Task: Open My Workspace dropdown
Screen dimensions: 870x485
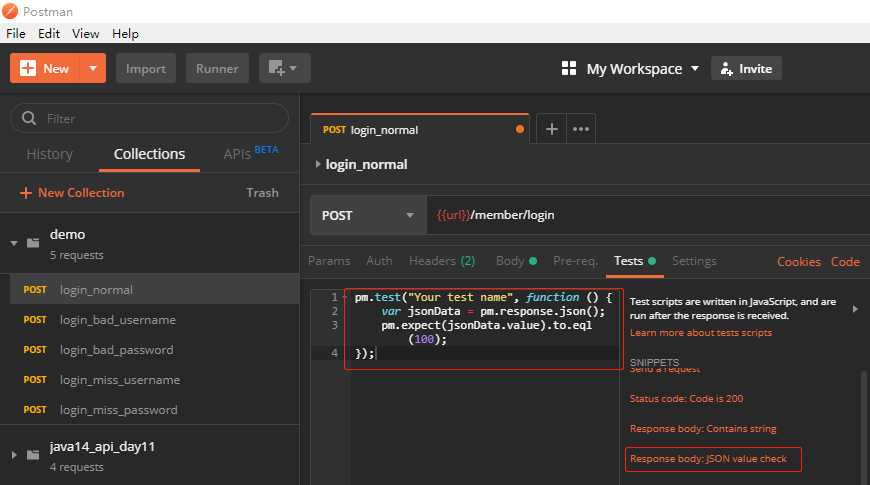Action: coord(643,69)
